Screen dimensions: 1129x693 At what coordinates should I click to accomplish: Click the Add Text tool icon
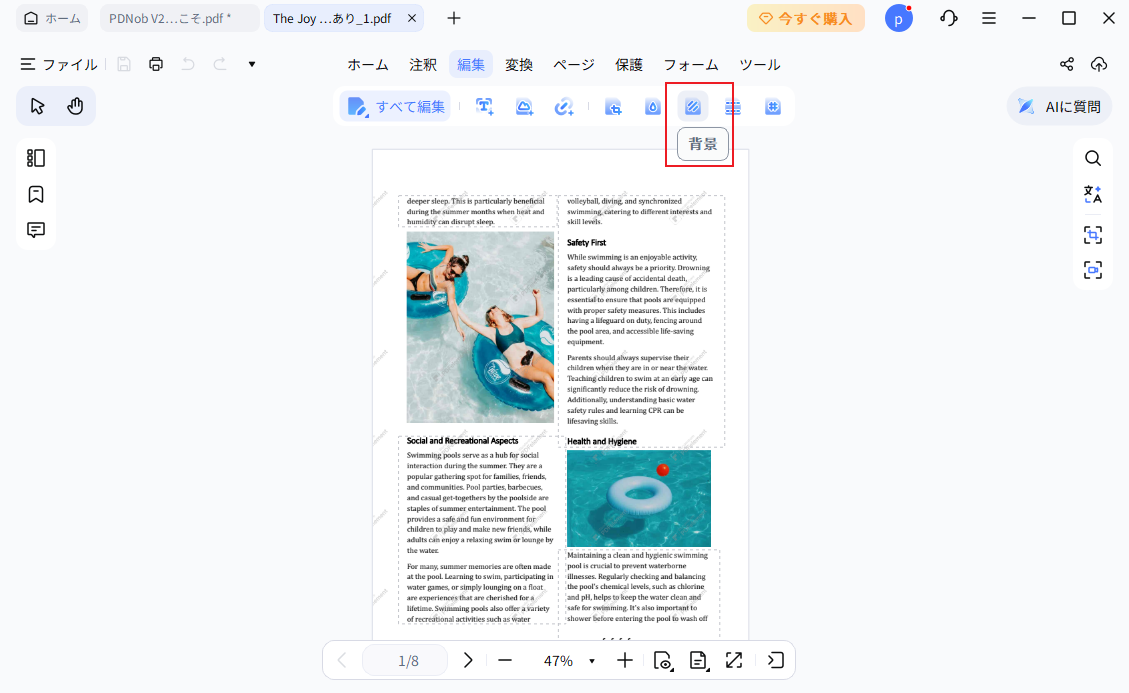click(486, 107)
